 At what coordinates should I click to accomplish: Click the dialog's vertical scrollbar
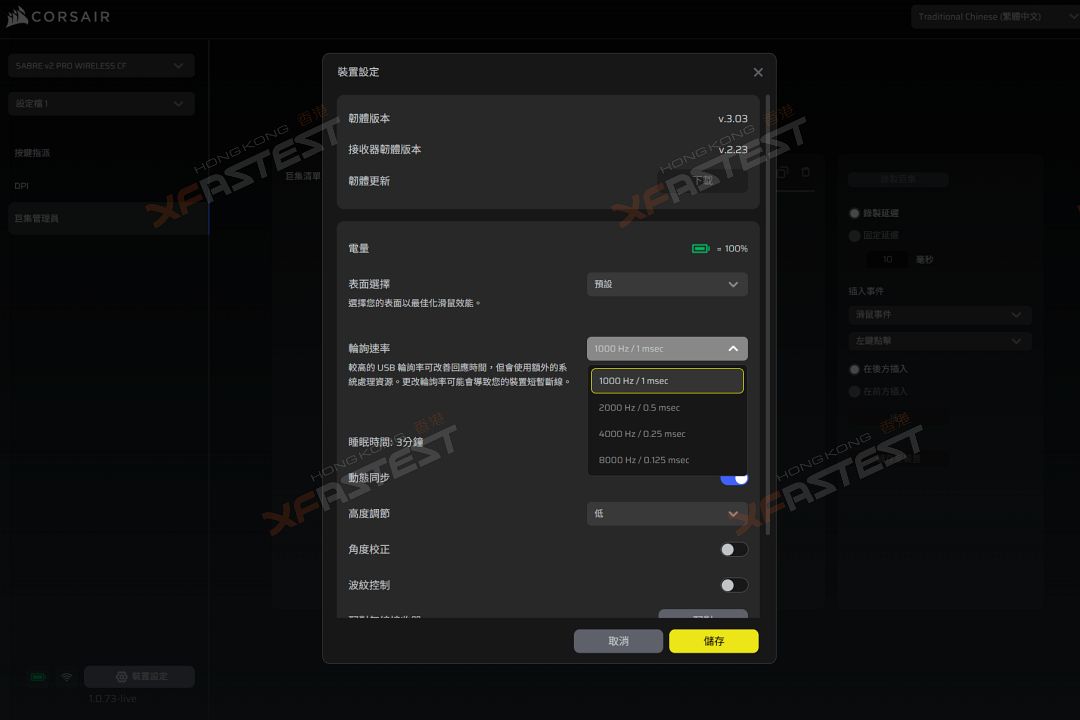pyautogui.click(x=767, y=300)
